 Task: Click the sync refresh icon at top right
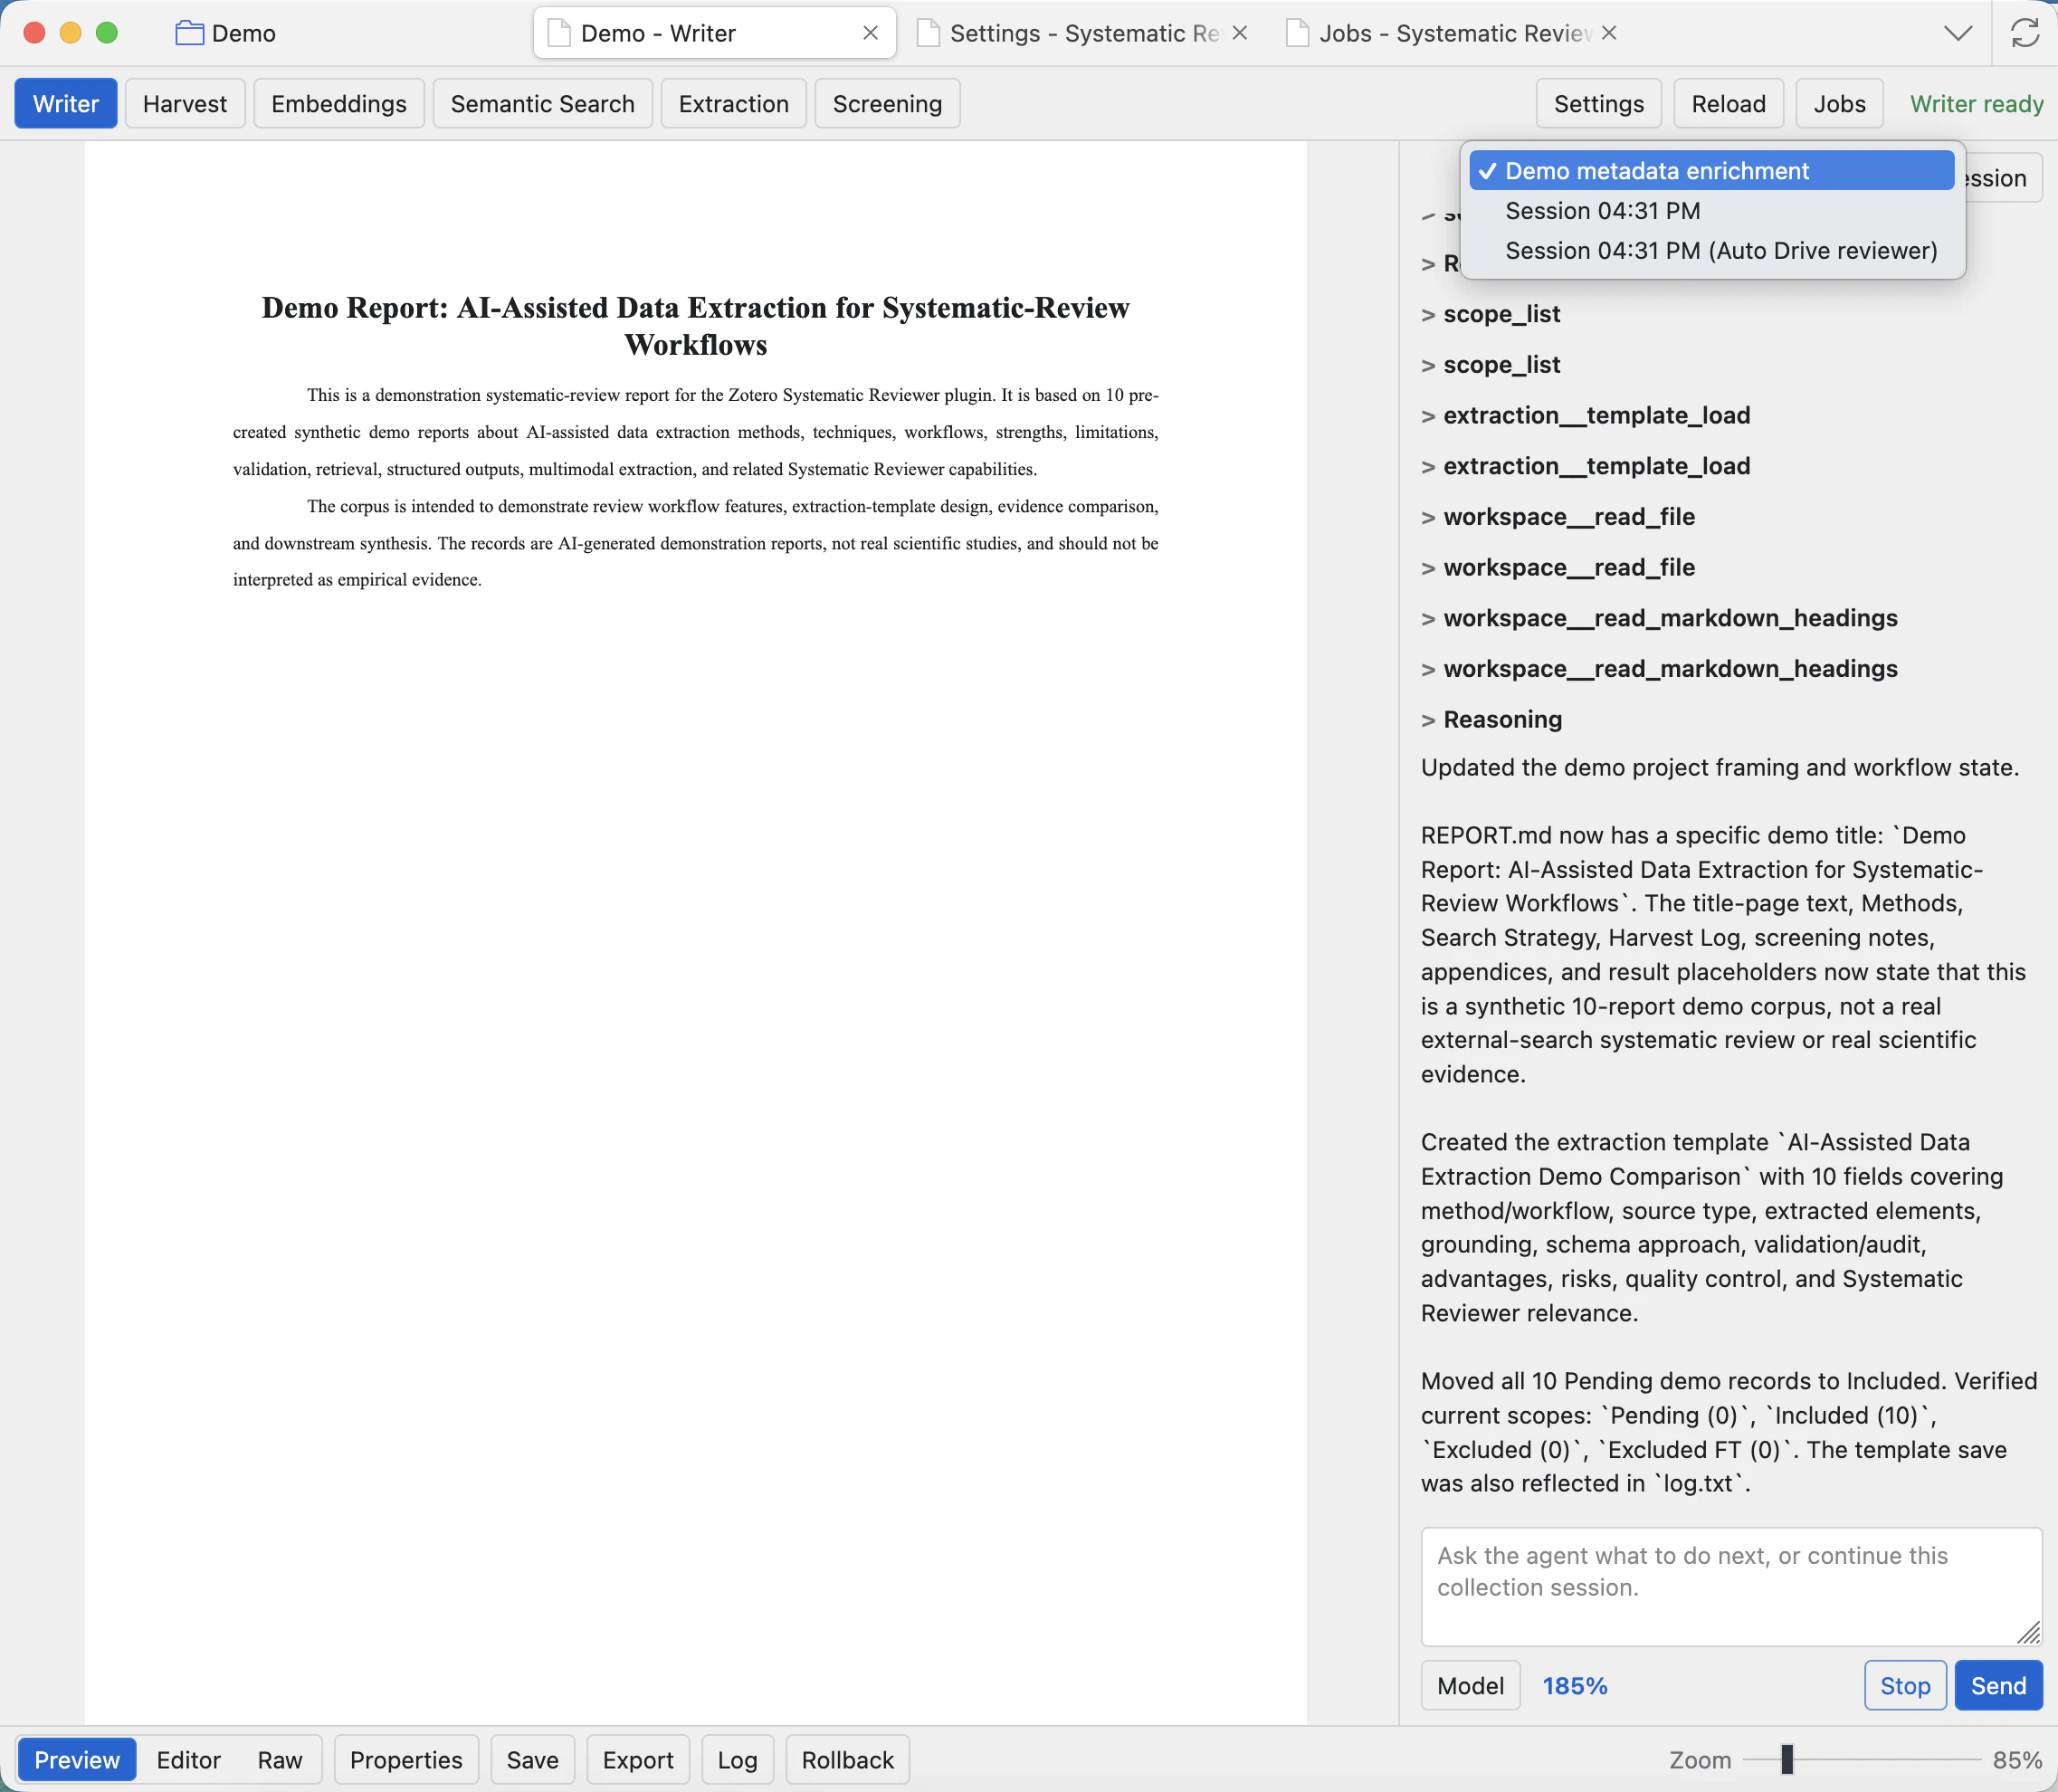click(2025, 33)
